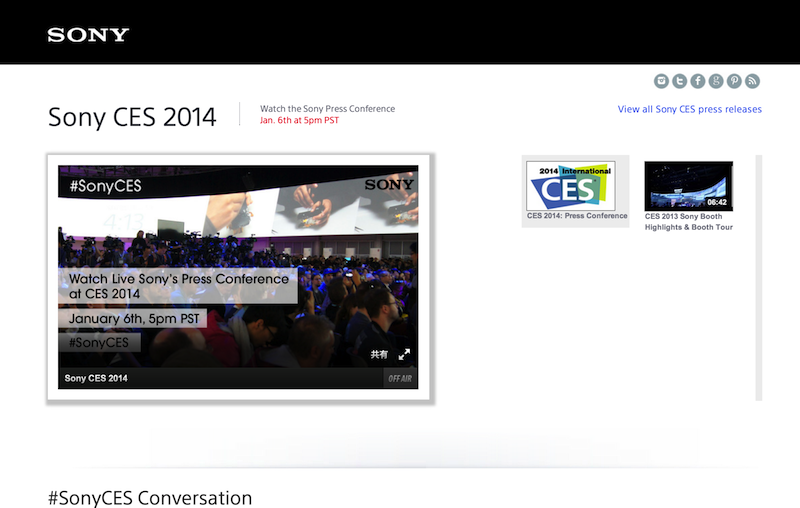Click the video list vertical scrollbar

pos(759,278)
